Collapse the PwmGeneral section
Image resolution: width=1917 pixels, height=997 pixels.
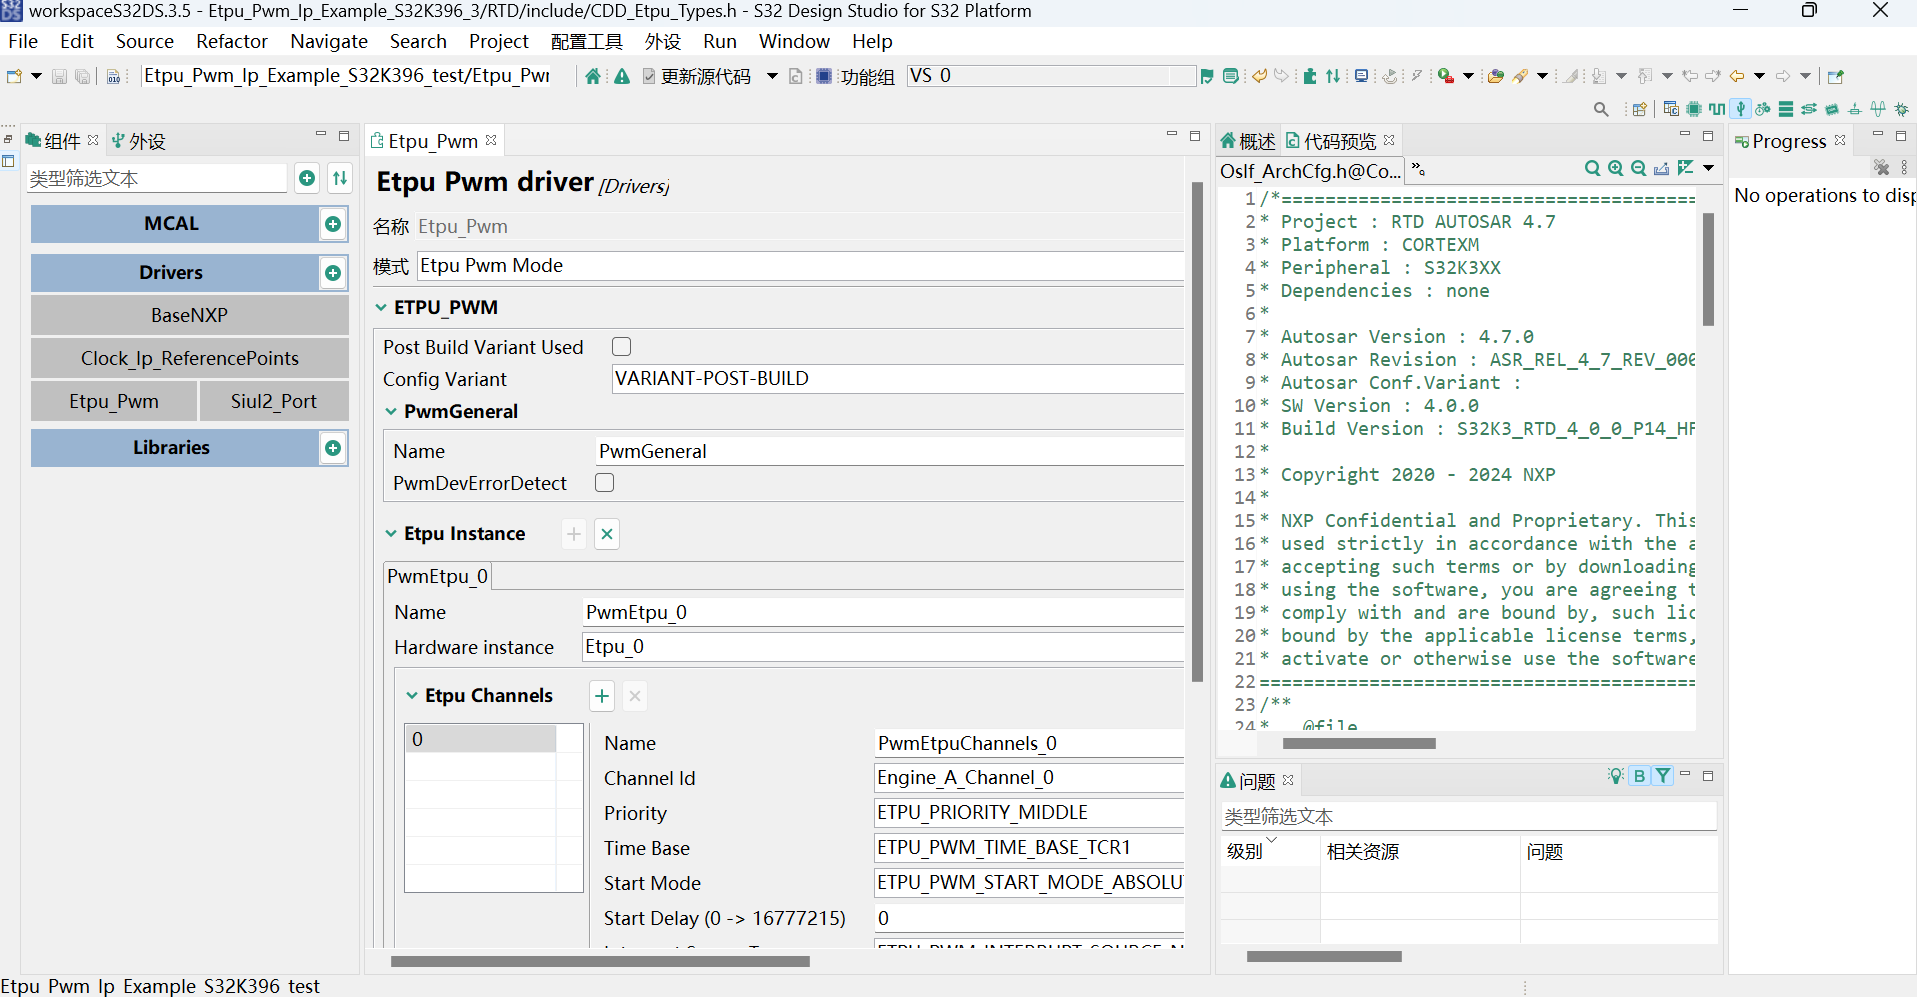point(391,412)
